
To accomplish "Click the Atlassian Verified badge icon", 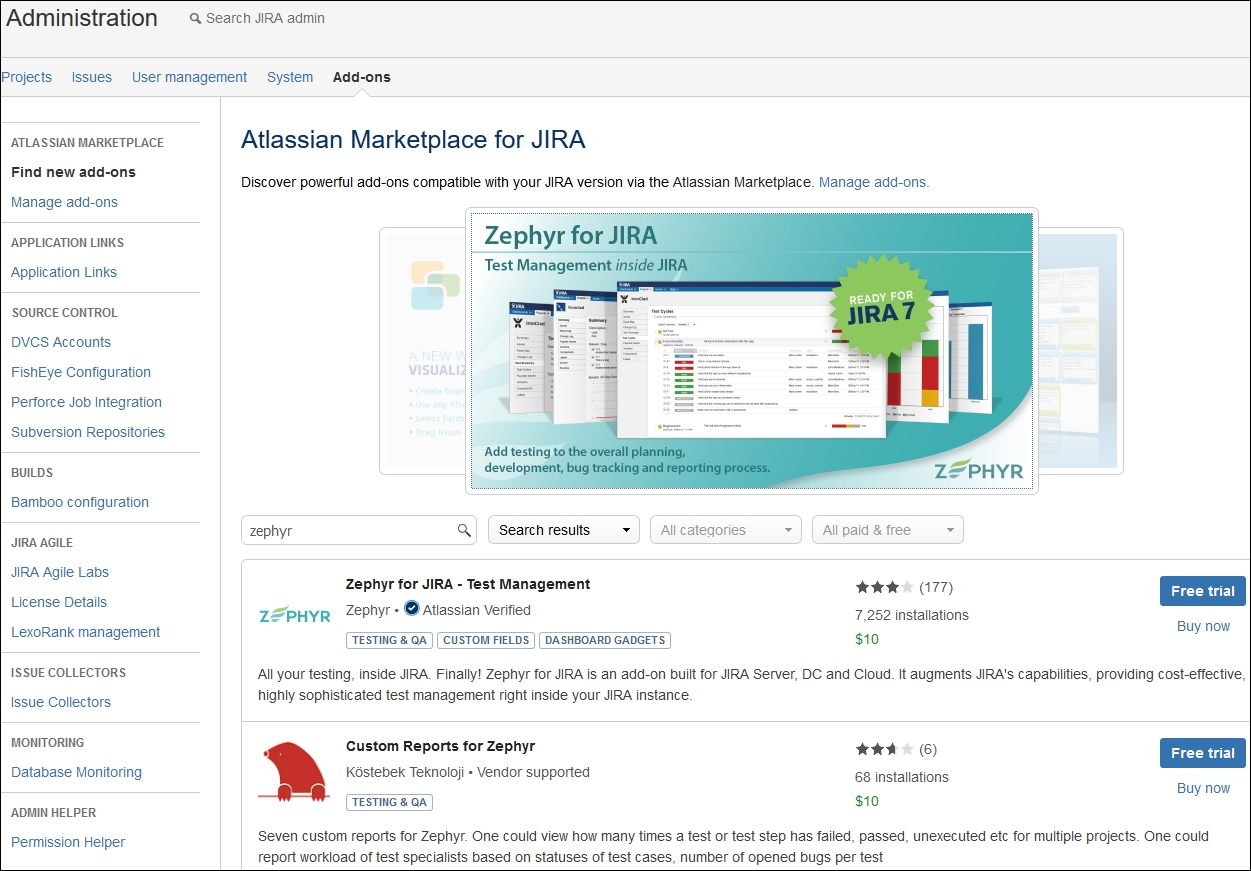I will [411, 610].
